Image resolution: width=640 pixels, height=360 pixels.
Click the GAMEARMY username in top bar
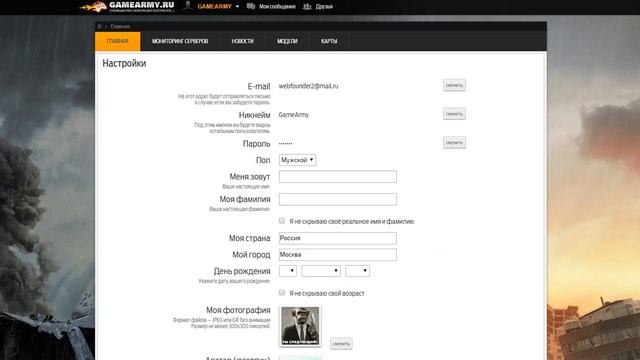click(214, 7)
